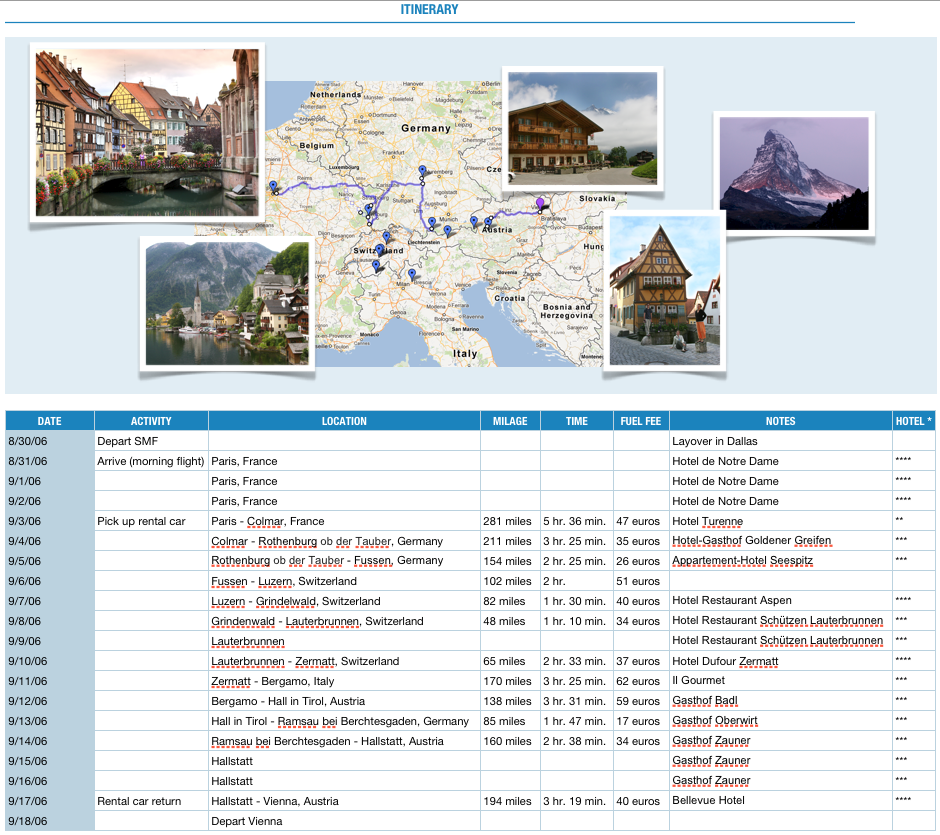Select the 281 miles cell
This screenshot has height=835, width=940.
(x=510, y=521)
